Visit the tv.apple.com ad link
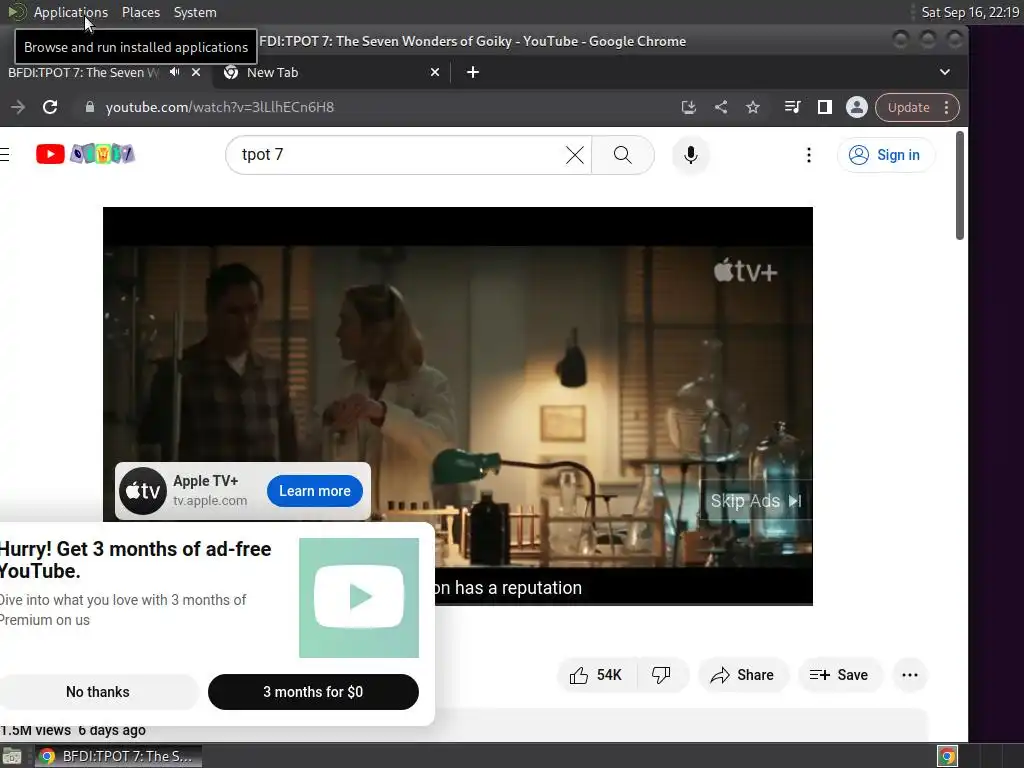Image resolution: width=1024 pixels, height=768 pixels. coord(210,501)
